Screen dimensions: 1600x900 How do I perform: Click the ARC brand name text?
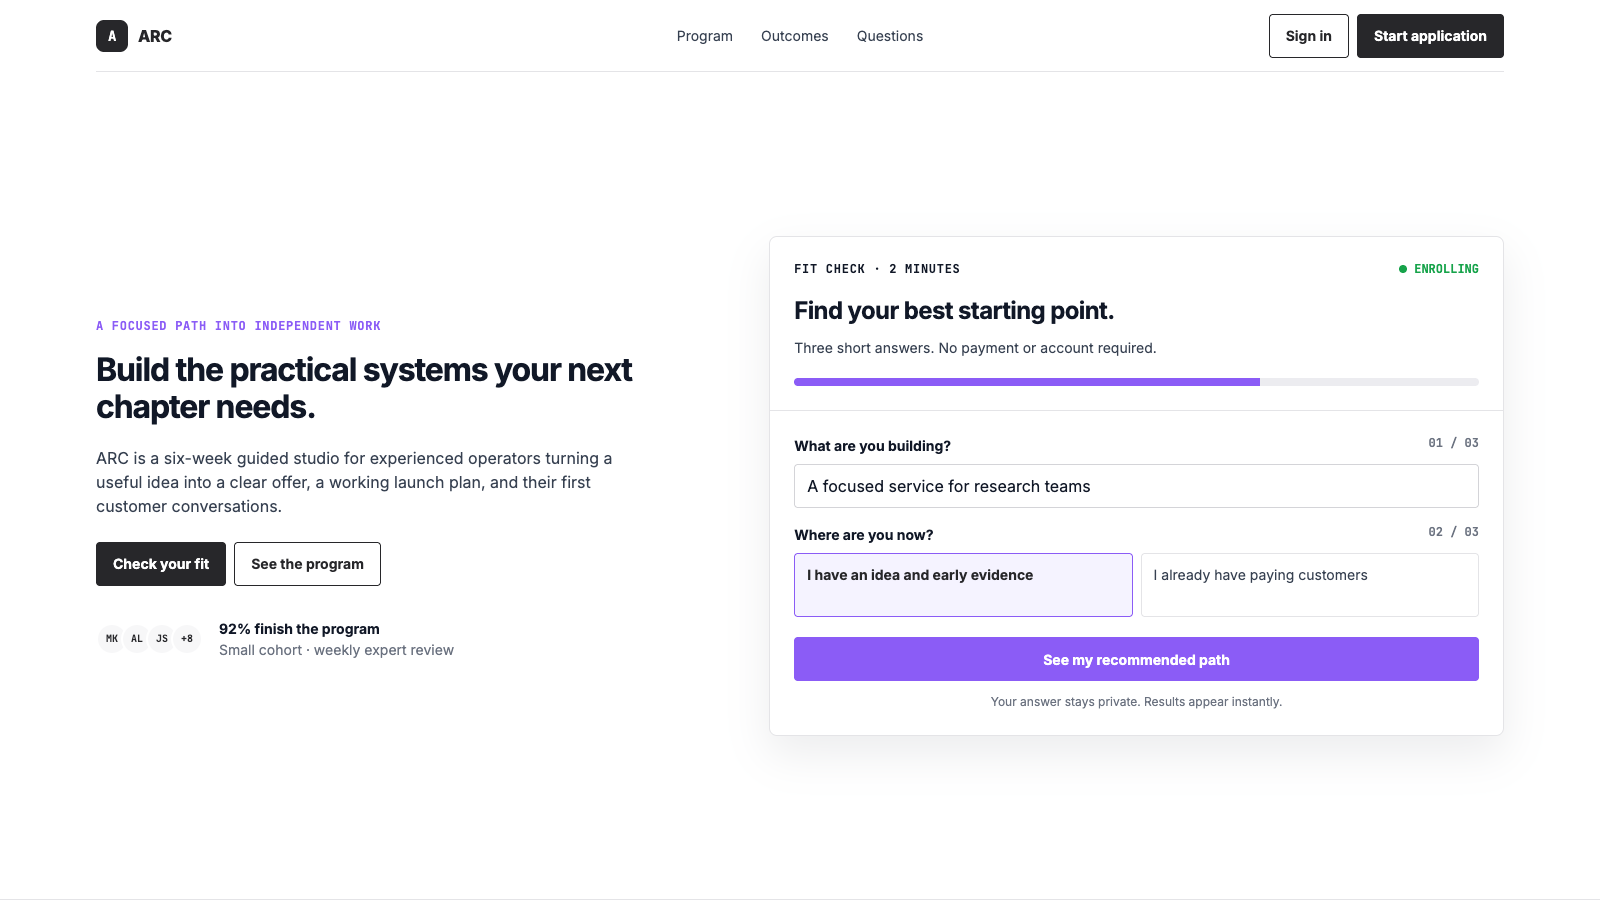click(x=155, y=36)
